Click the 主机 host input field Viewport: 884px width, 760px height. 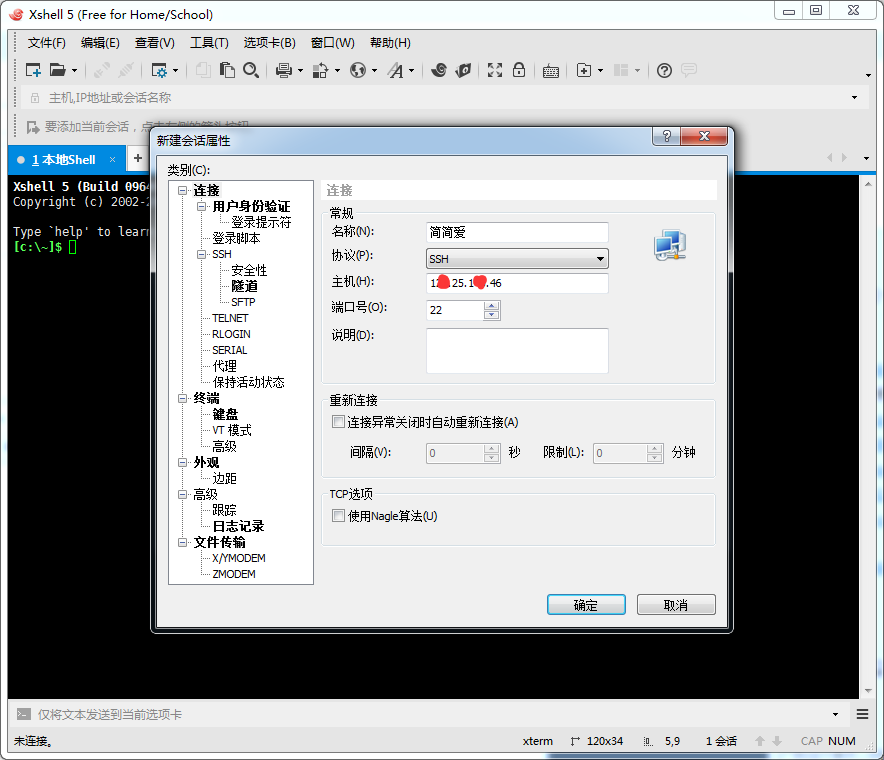(517, 283)
